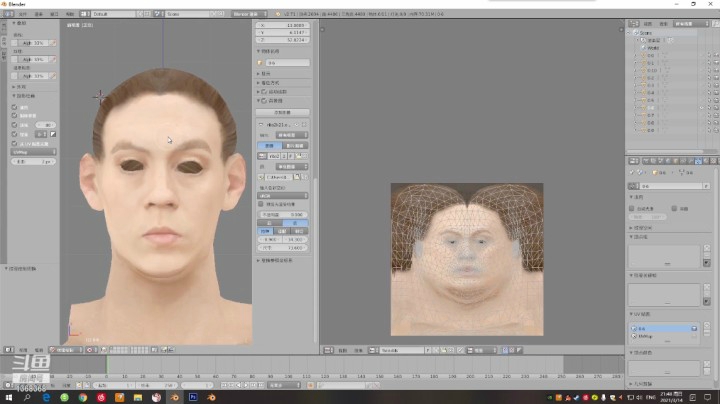Image resolution: width=720 pixels, height=404 pixels.
Task: Click the UV editor type icon
Action: [x=328, y=350]
